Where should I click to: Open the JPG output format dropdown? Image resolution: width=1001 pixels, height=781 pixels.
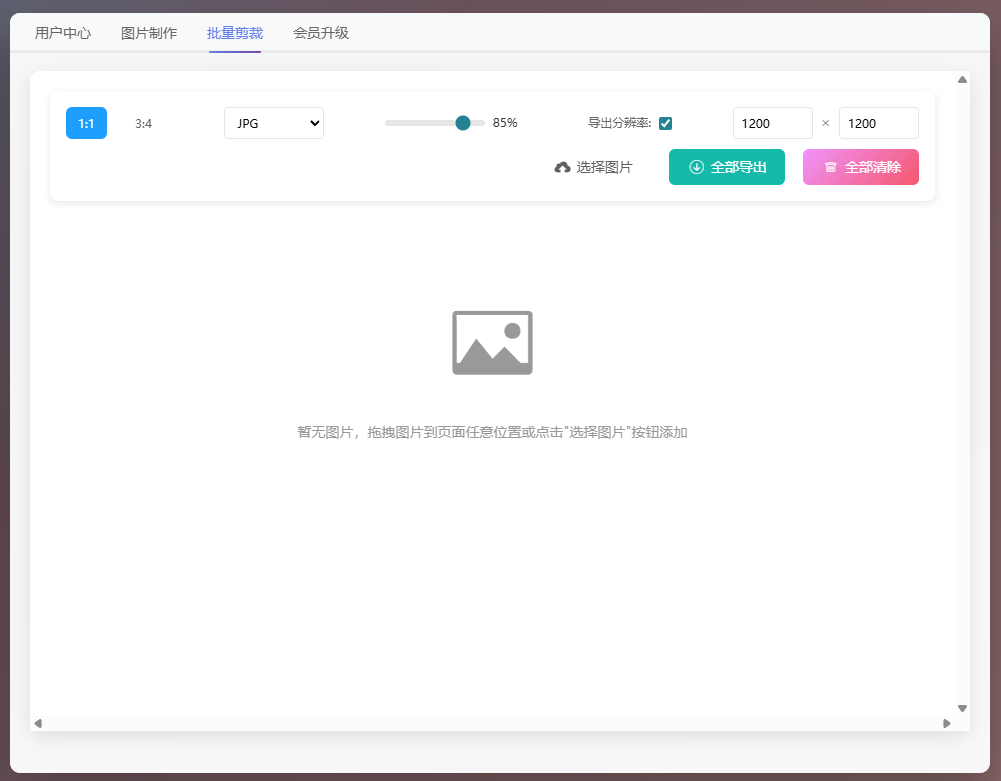(x=273, y=122)
